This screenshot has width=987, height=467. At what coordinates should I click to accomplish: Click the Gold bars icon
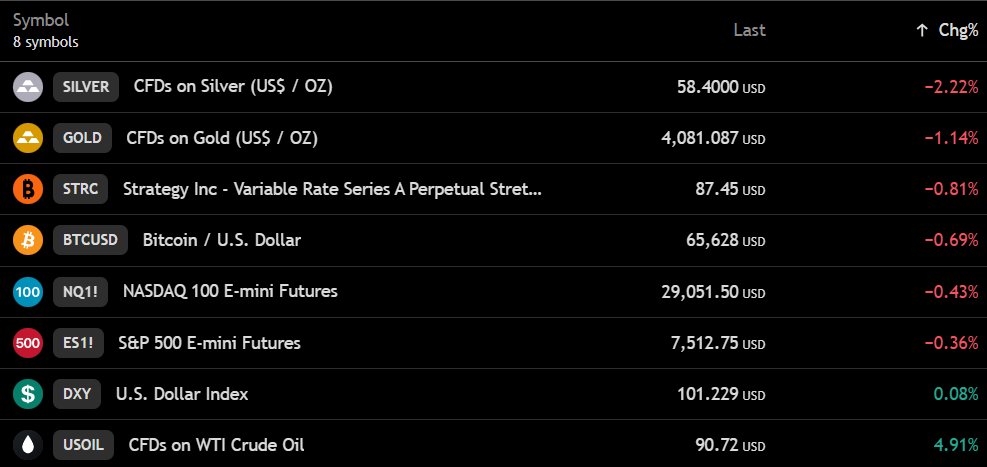point(28,138)
